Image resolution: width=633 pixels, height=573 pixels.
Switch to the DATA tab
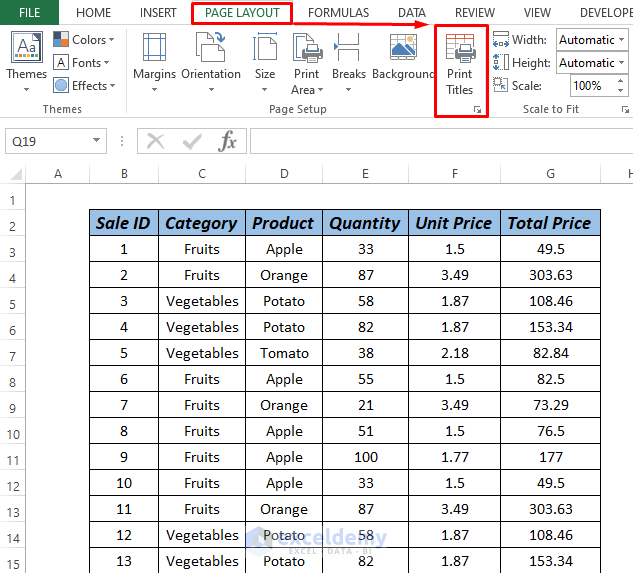coord(412,13)
